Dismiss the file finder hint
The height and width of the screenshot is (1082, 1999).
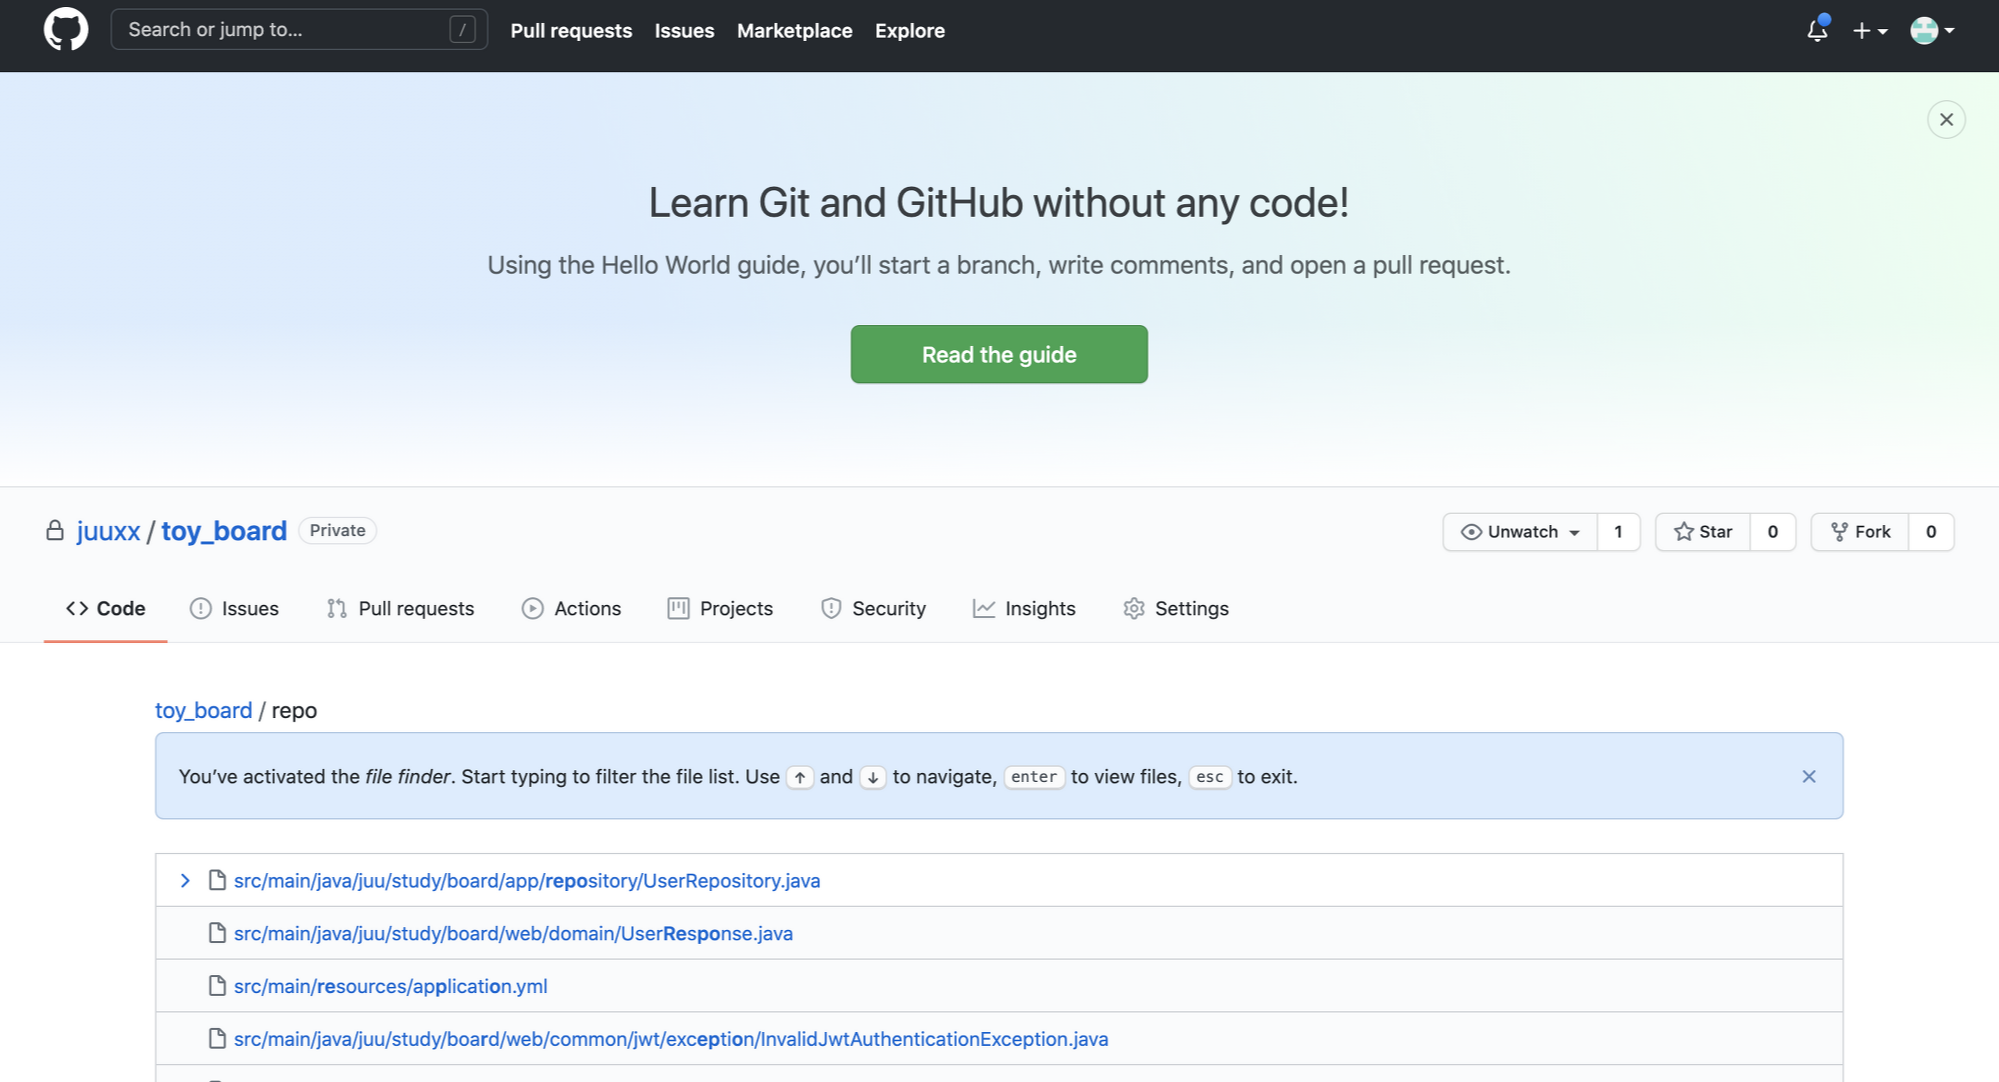click(1808, 776)
